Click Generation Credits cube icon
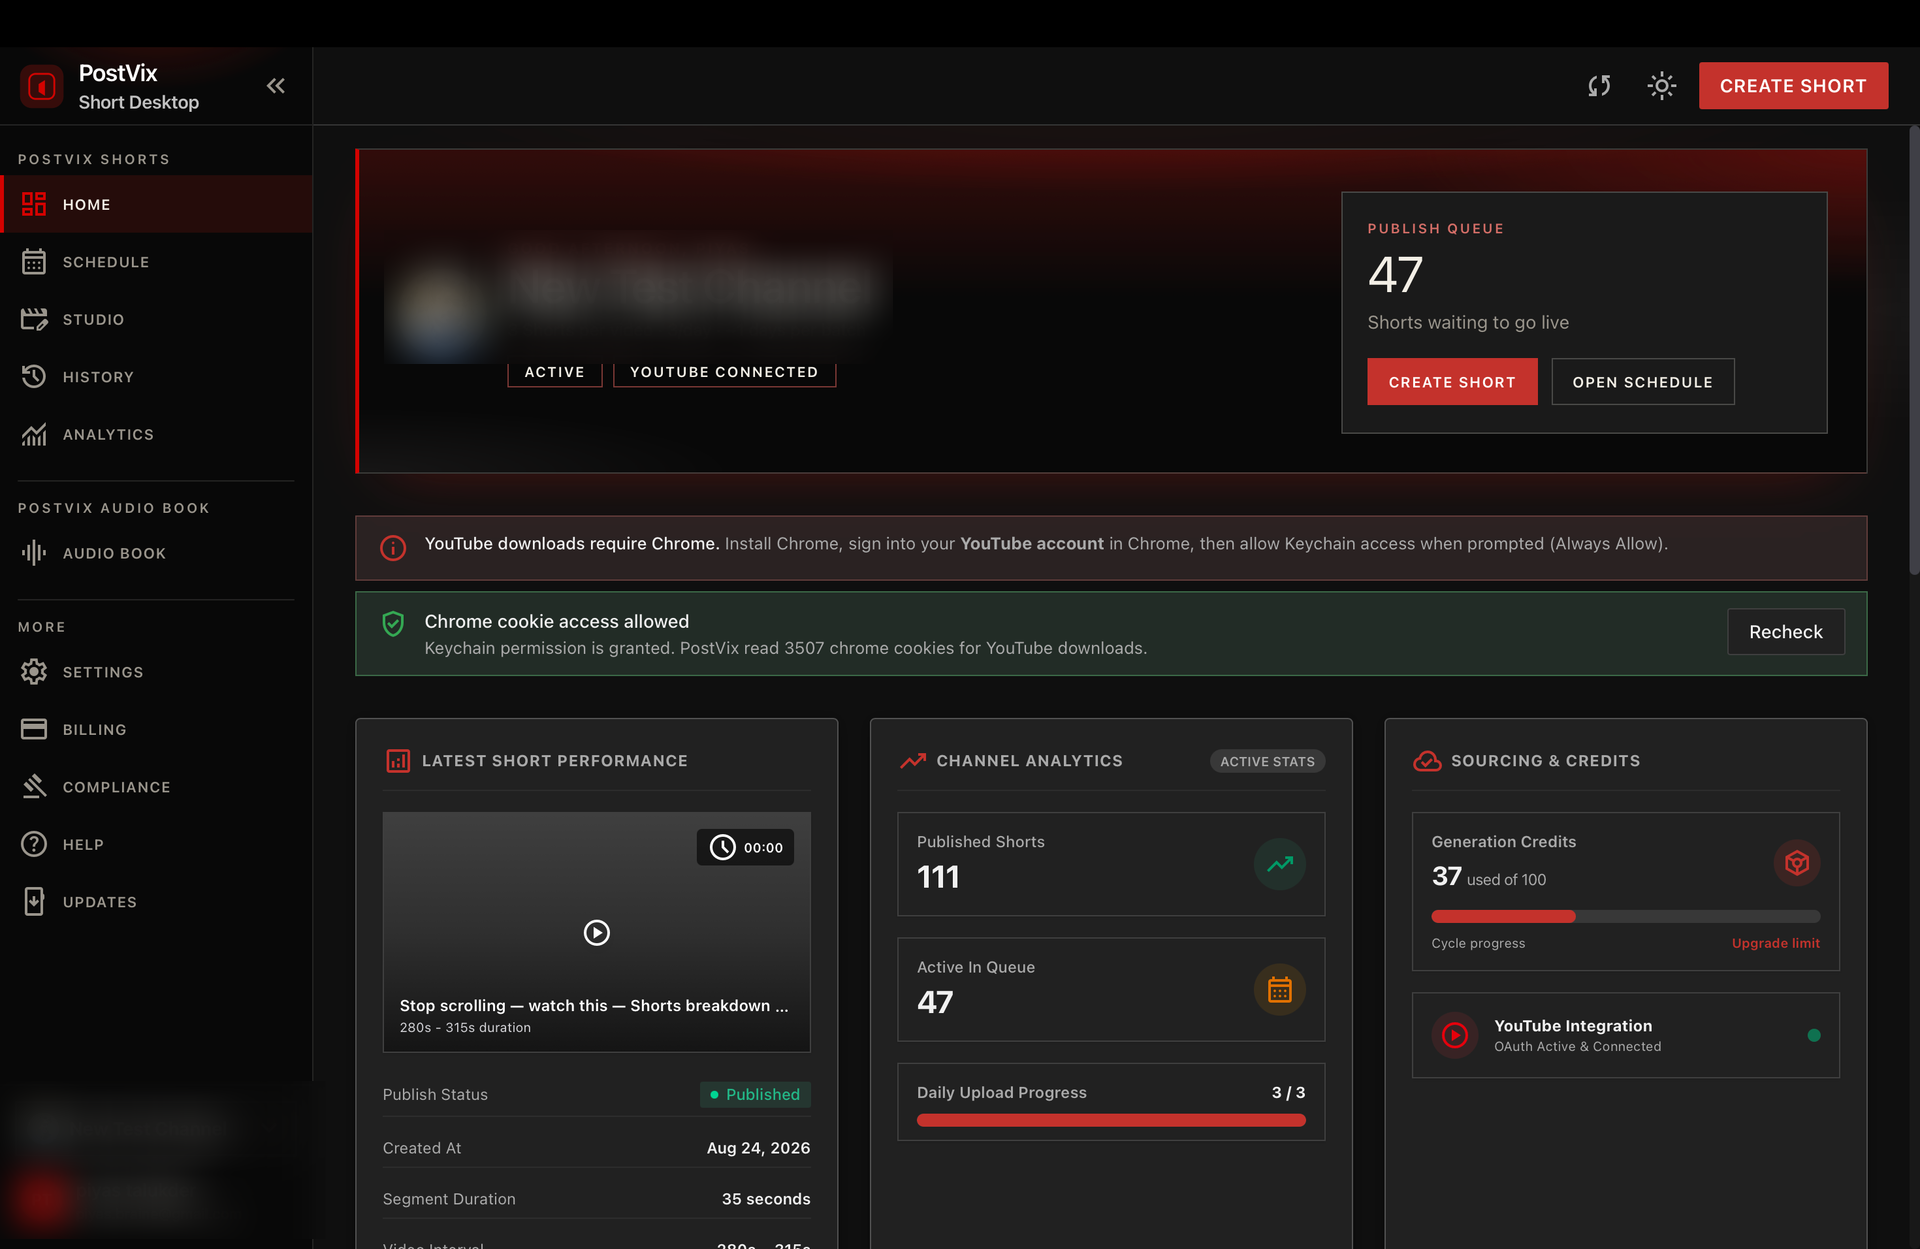 [1797, 862]
